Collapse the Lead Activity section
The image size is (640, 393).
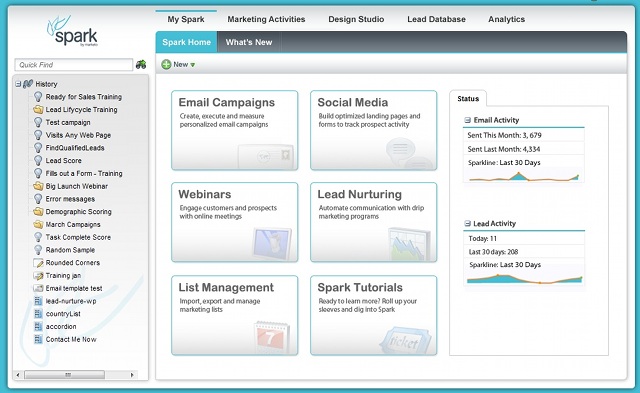coord(467,223)
